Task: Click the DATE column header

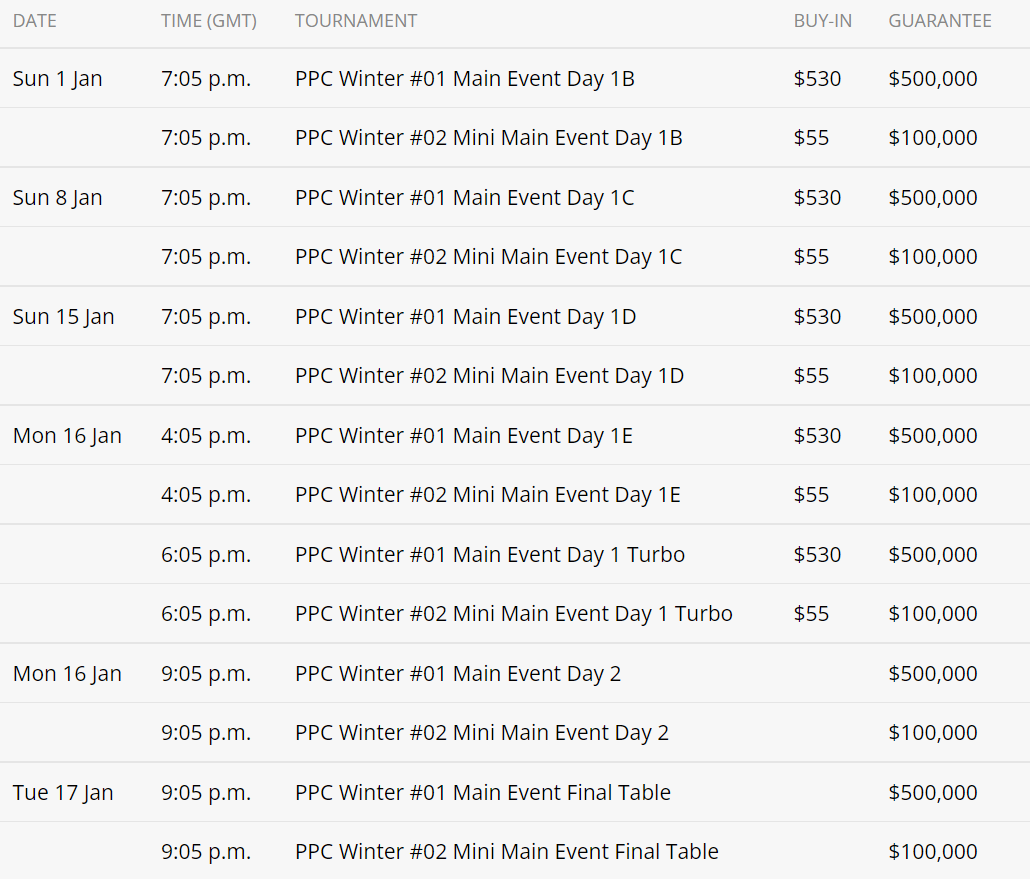Action: click(35, 21)
